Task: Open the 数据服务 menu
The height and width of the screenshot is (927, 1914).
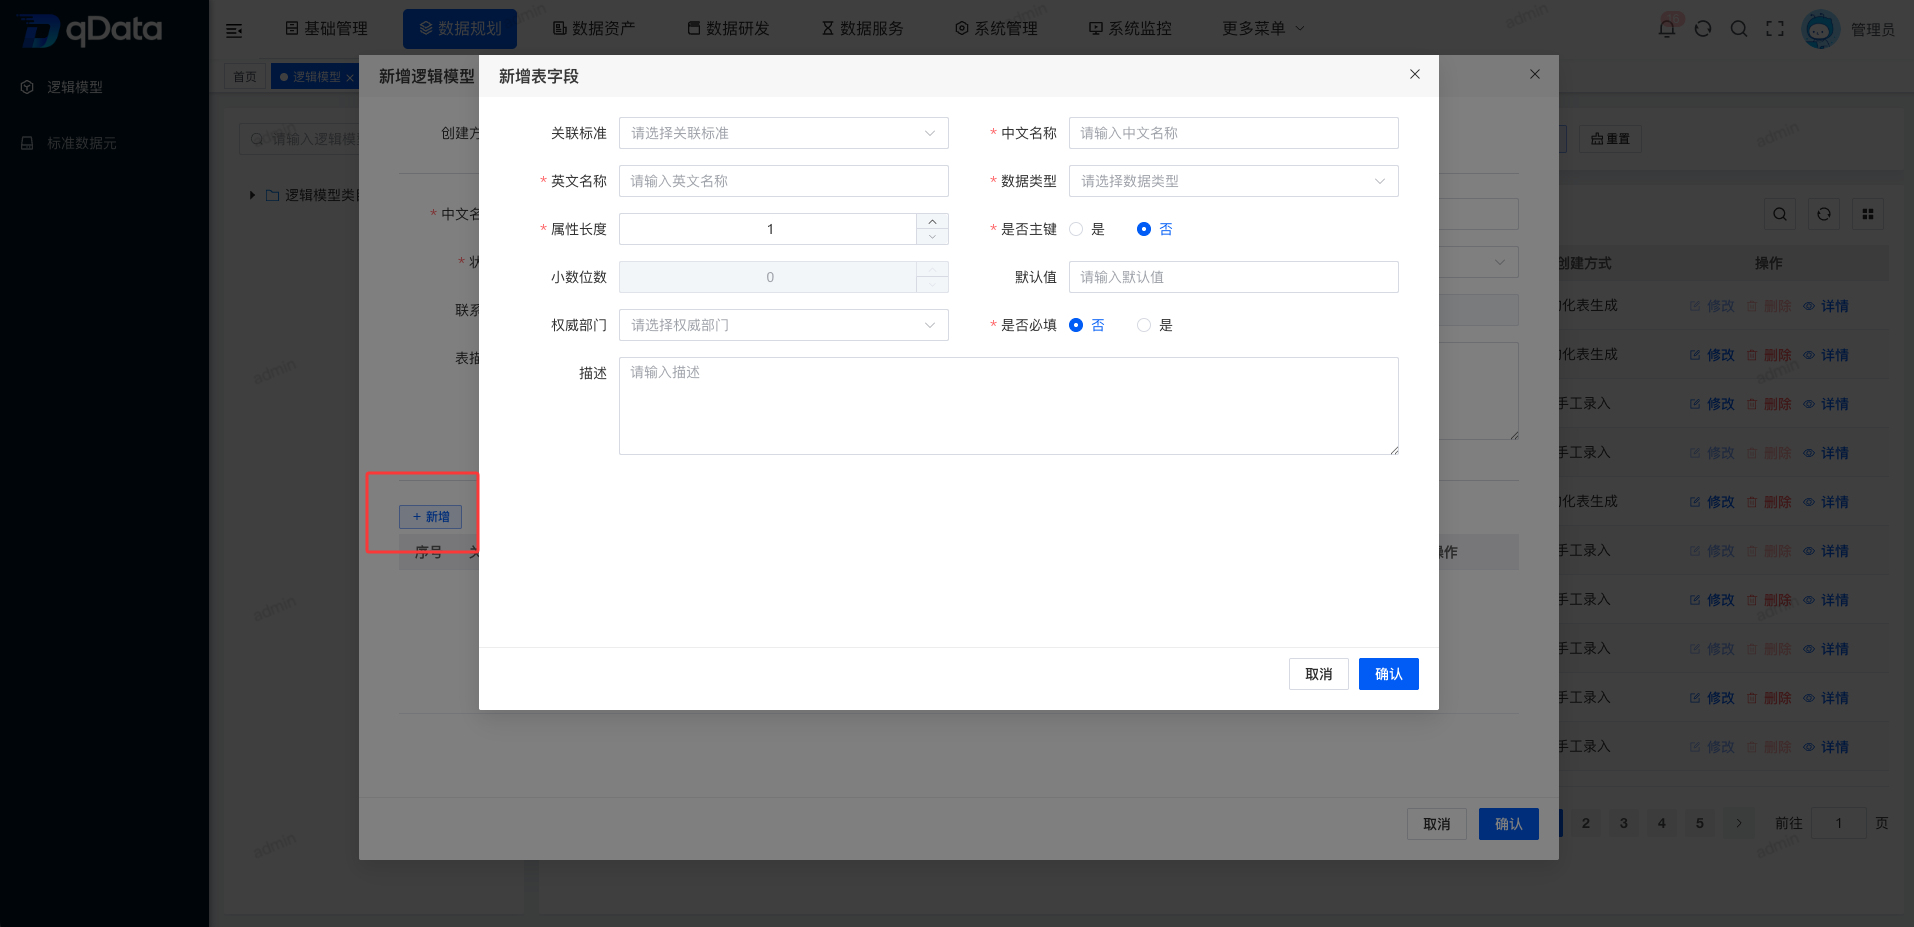Action: click(862, 28)
